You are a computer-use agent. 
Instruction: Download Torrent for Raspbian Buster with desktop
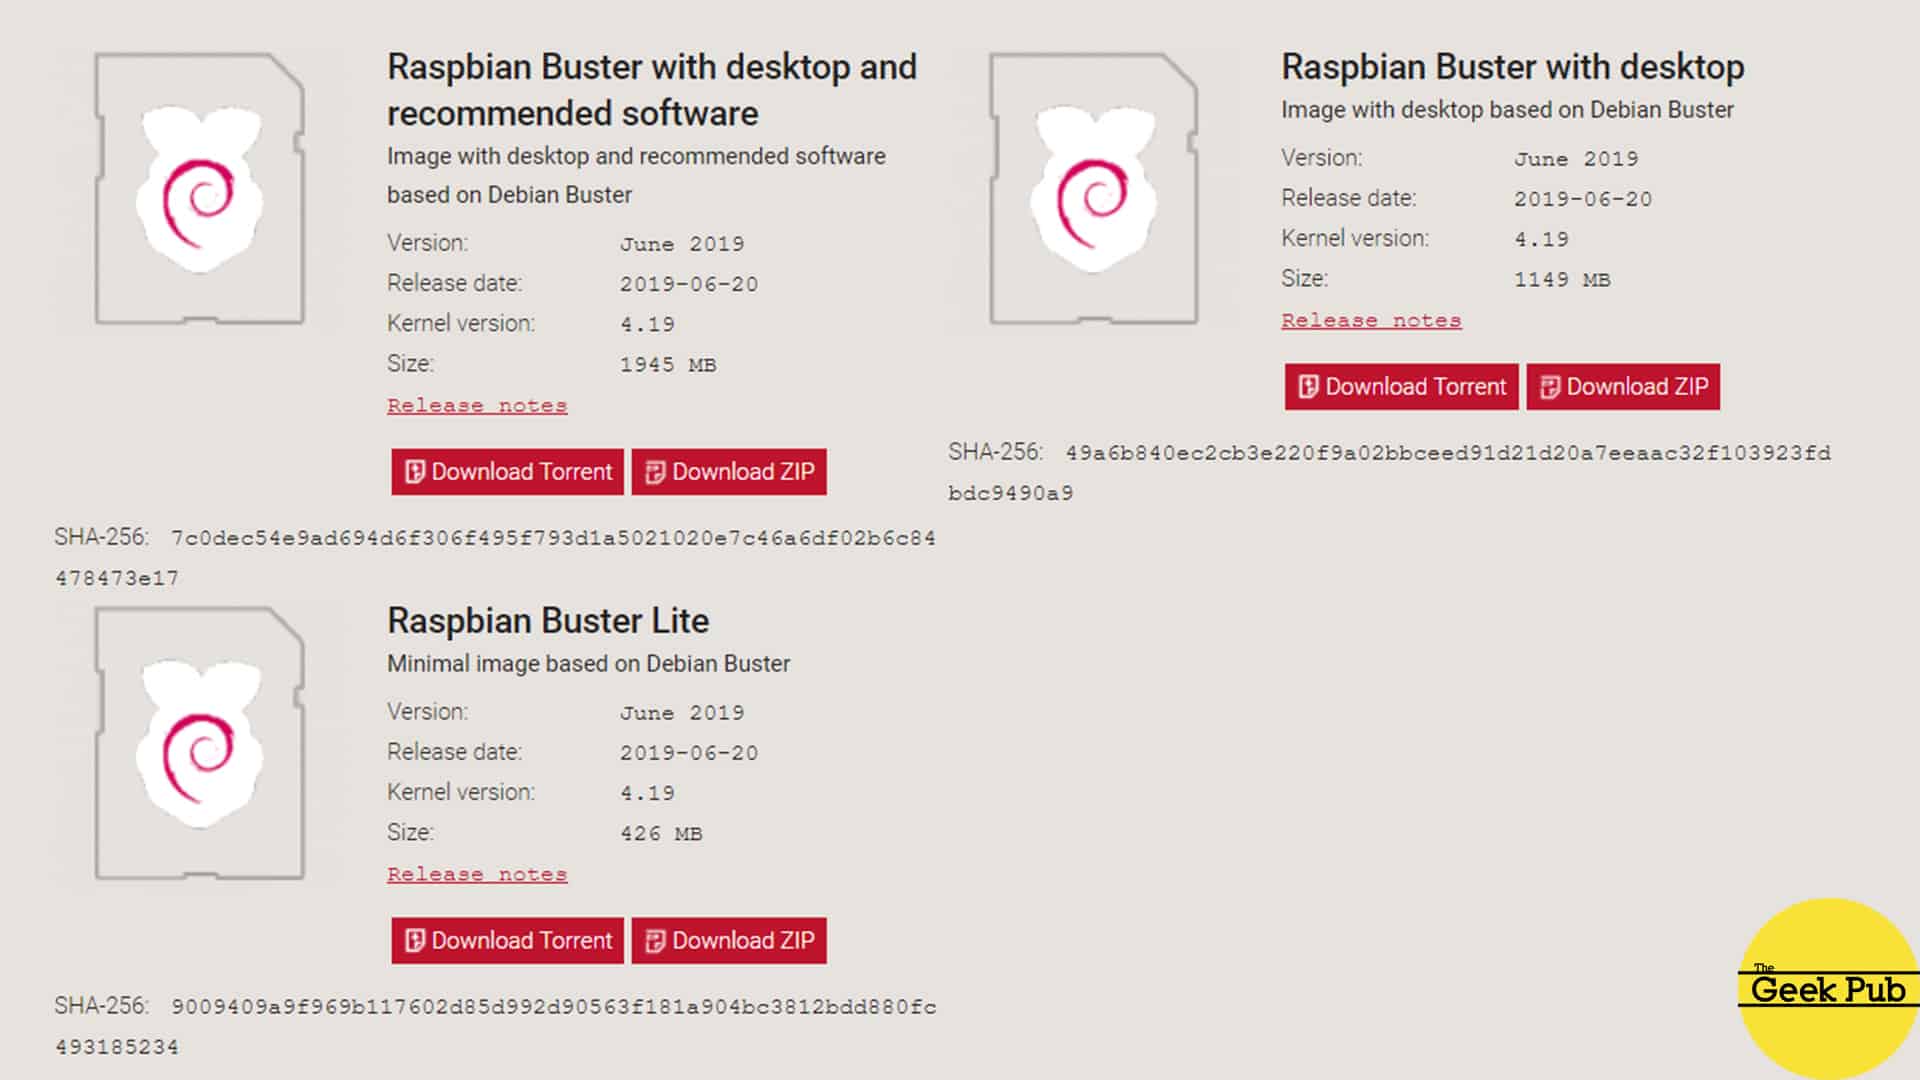pos(1400,385)
